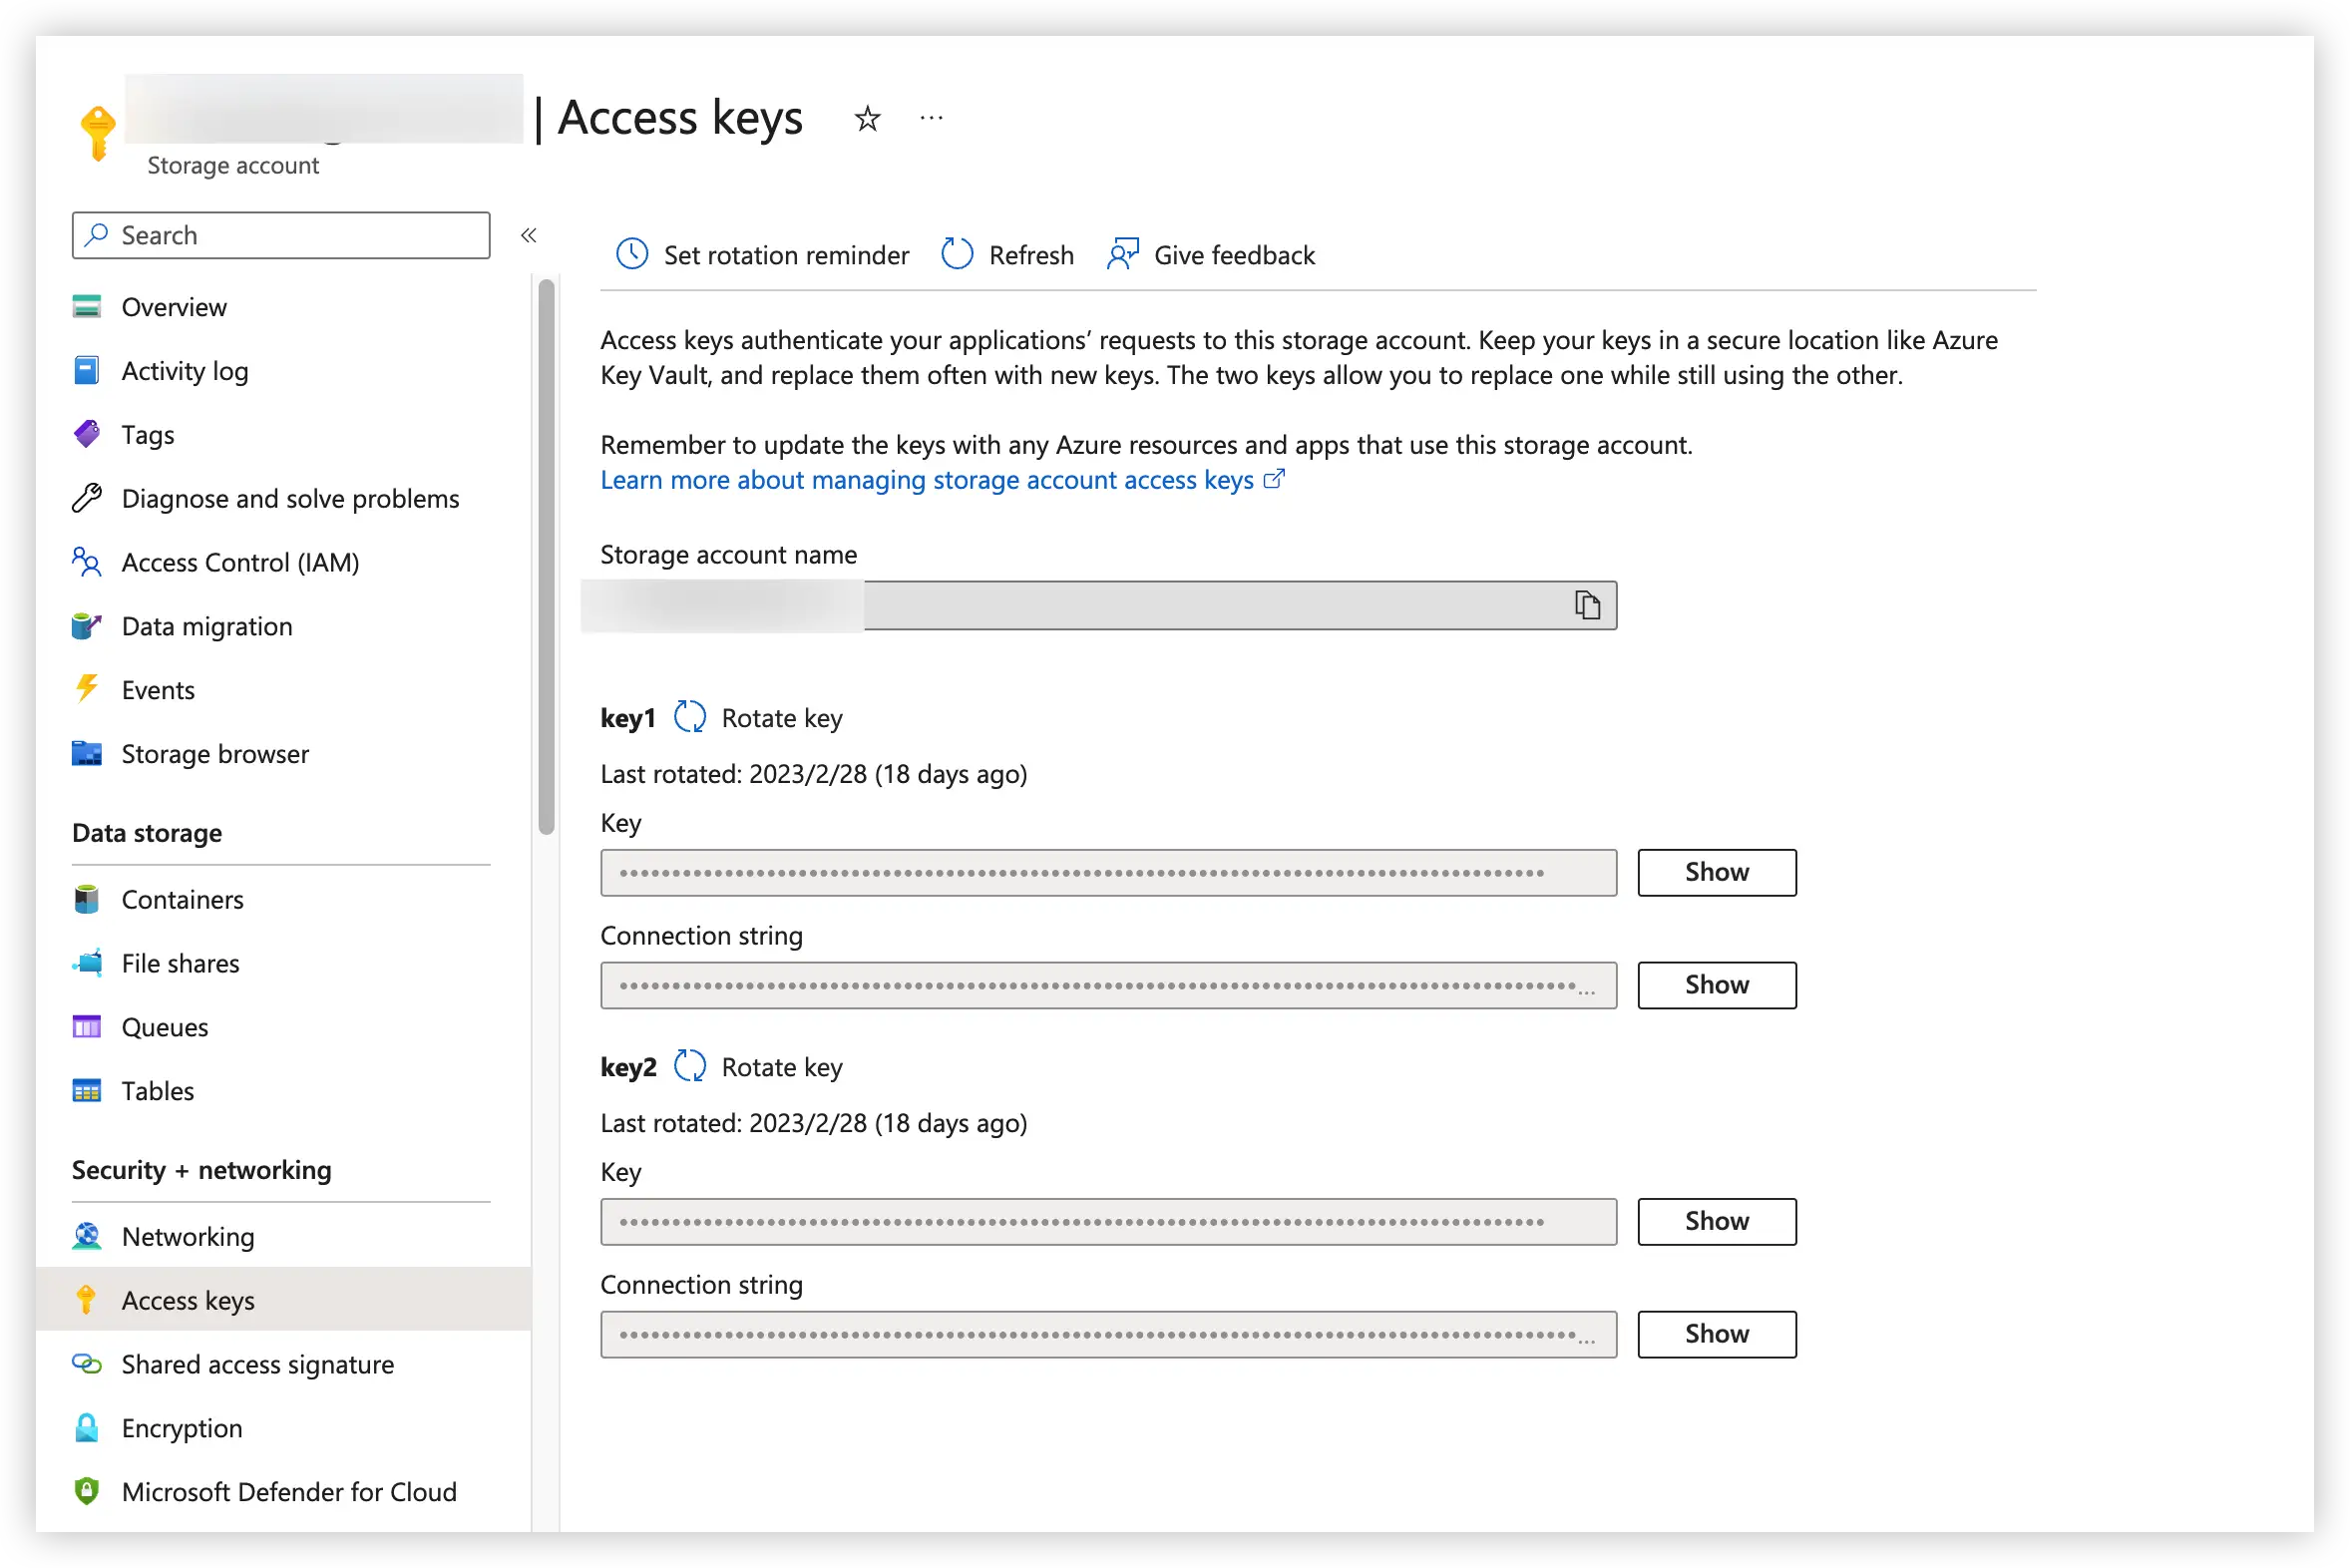Click the masked key2 Connection string field
Screen dimensions: 2350x1568
point(1108,1335)
